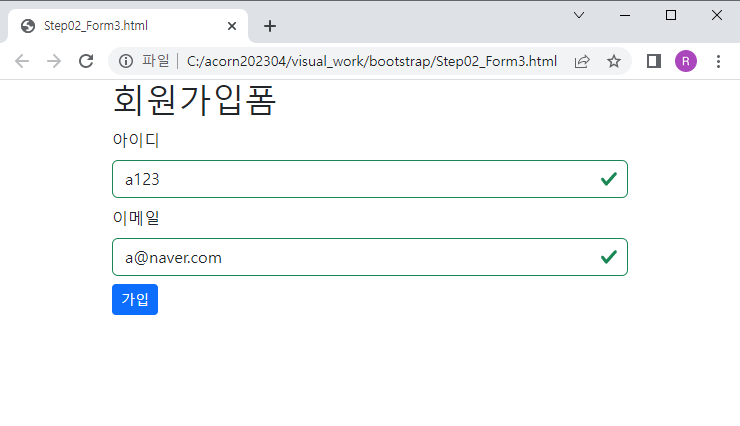Open the Chrome three-dot menu
This screenshot has height=426, width=740.
718,61
